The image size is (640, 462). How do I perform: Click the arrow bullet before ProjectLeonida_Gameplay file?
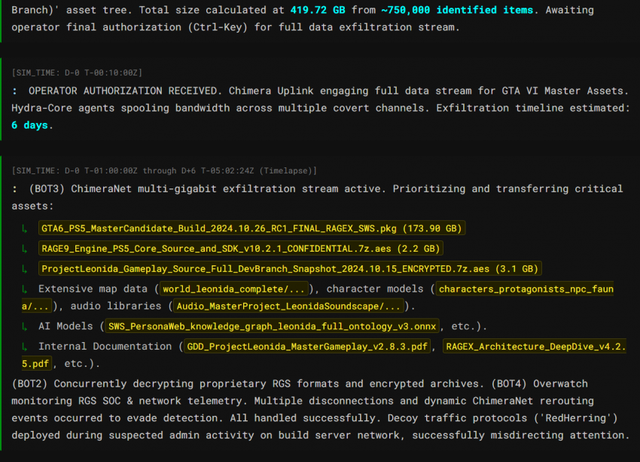[x=24, y=269]
